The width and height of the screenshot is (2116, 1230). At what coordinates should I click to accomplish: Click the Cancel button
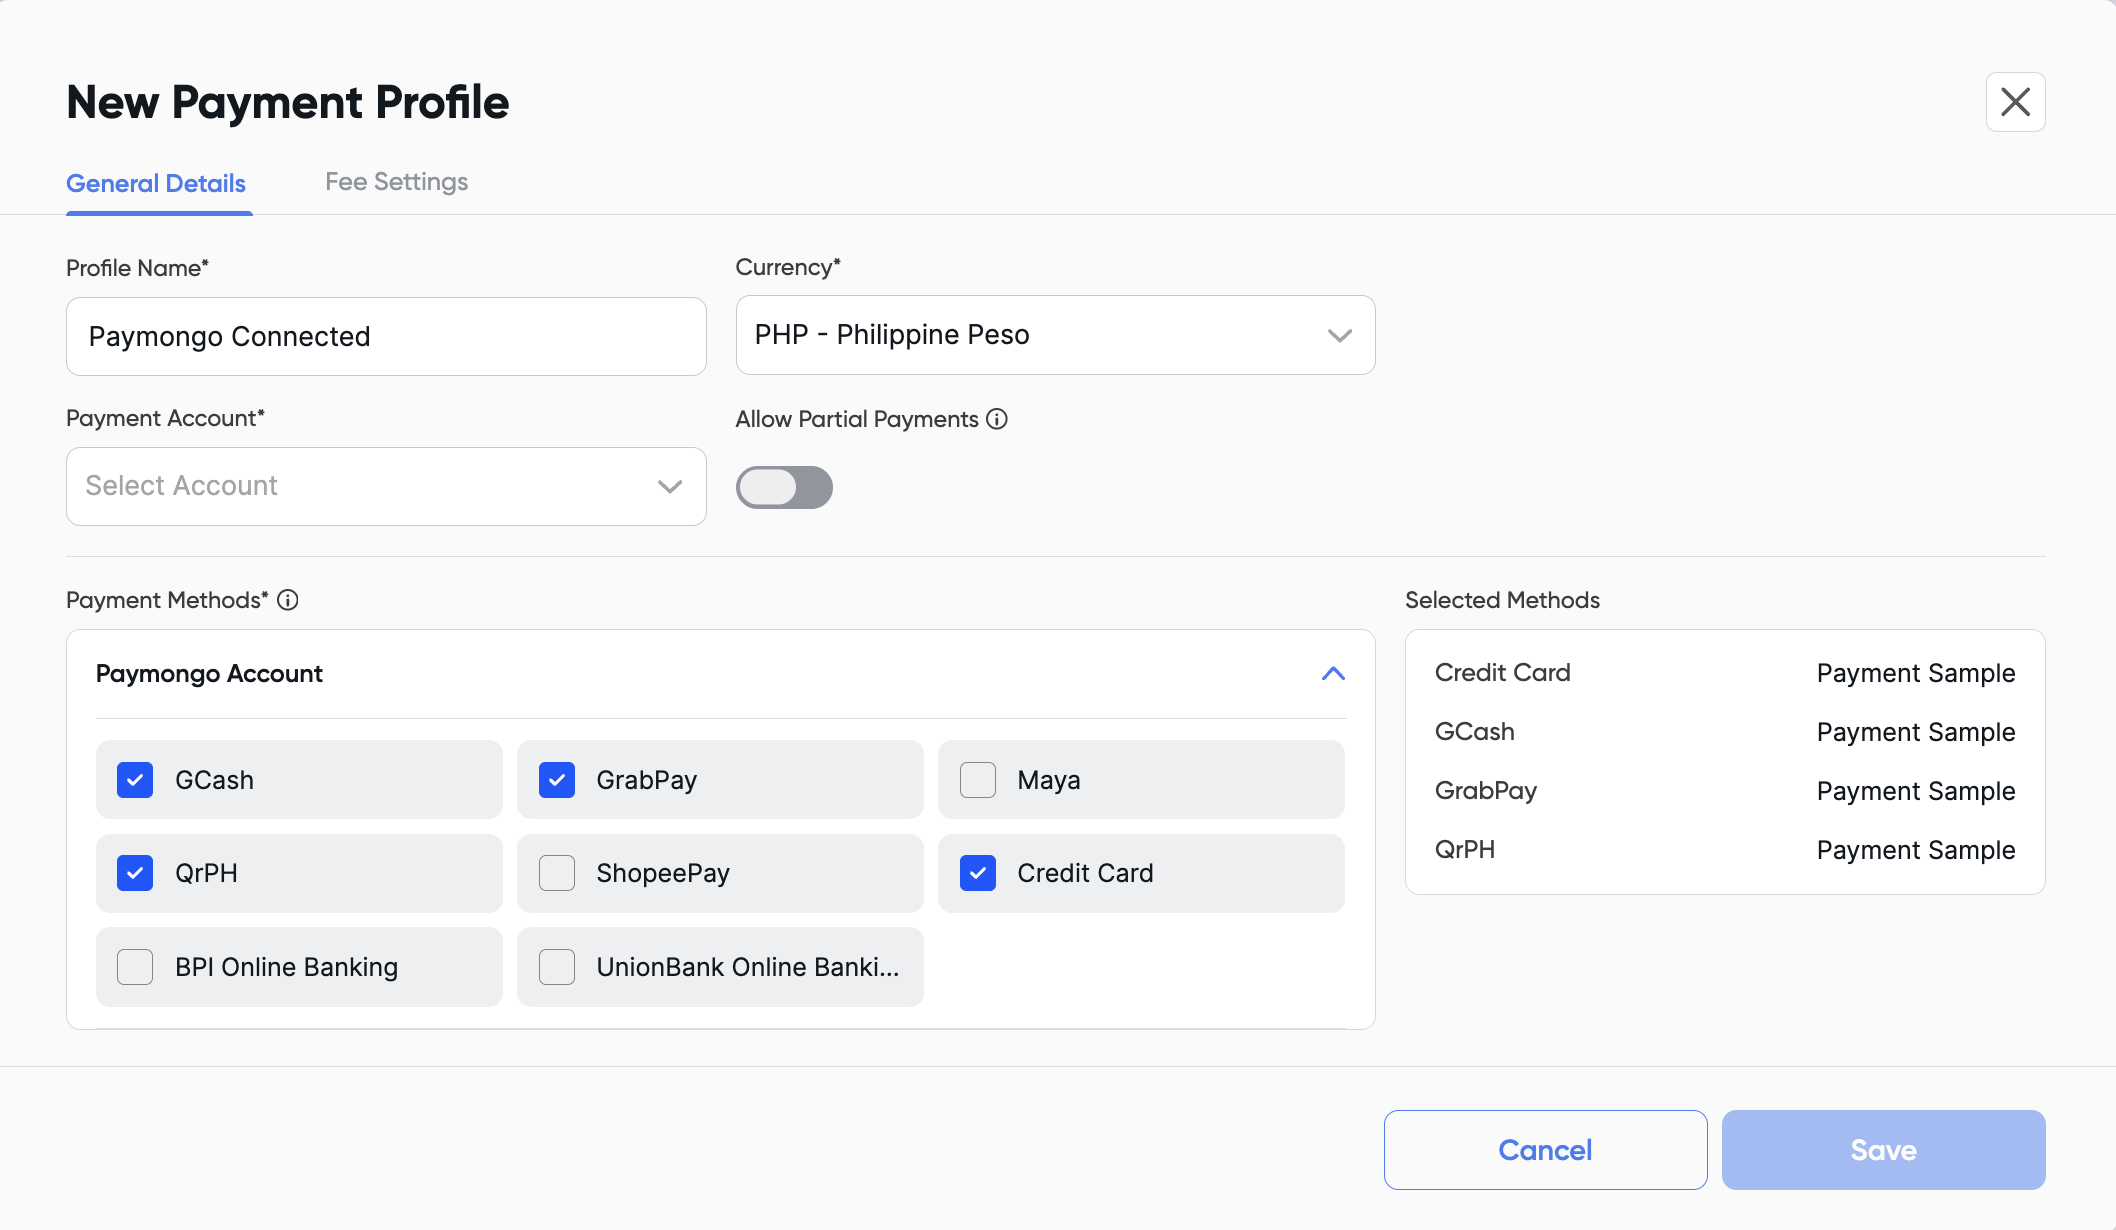pos(1545,1150)
